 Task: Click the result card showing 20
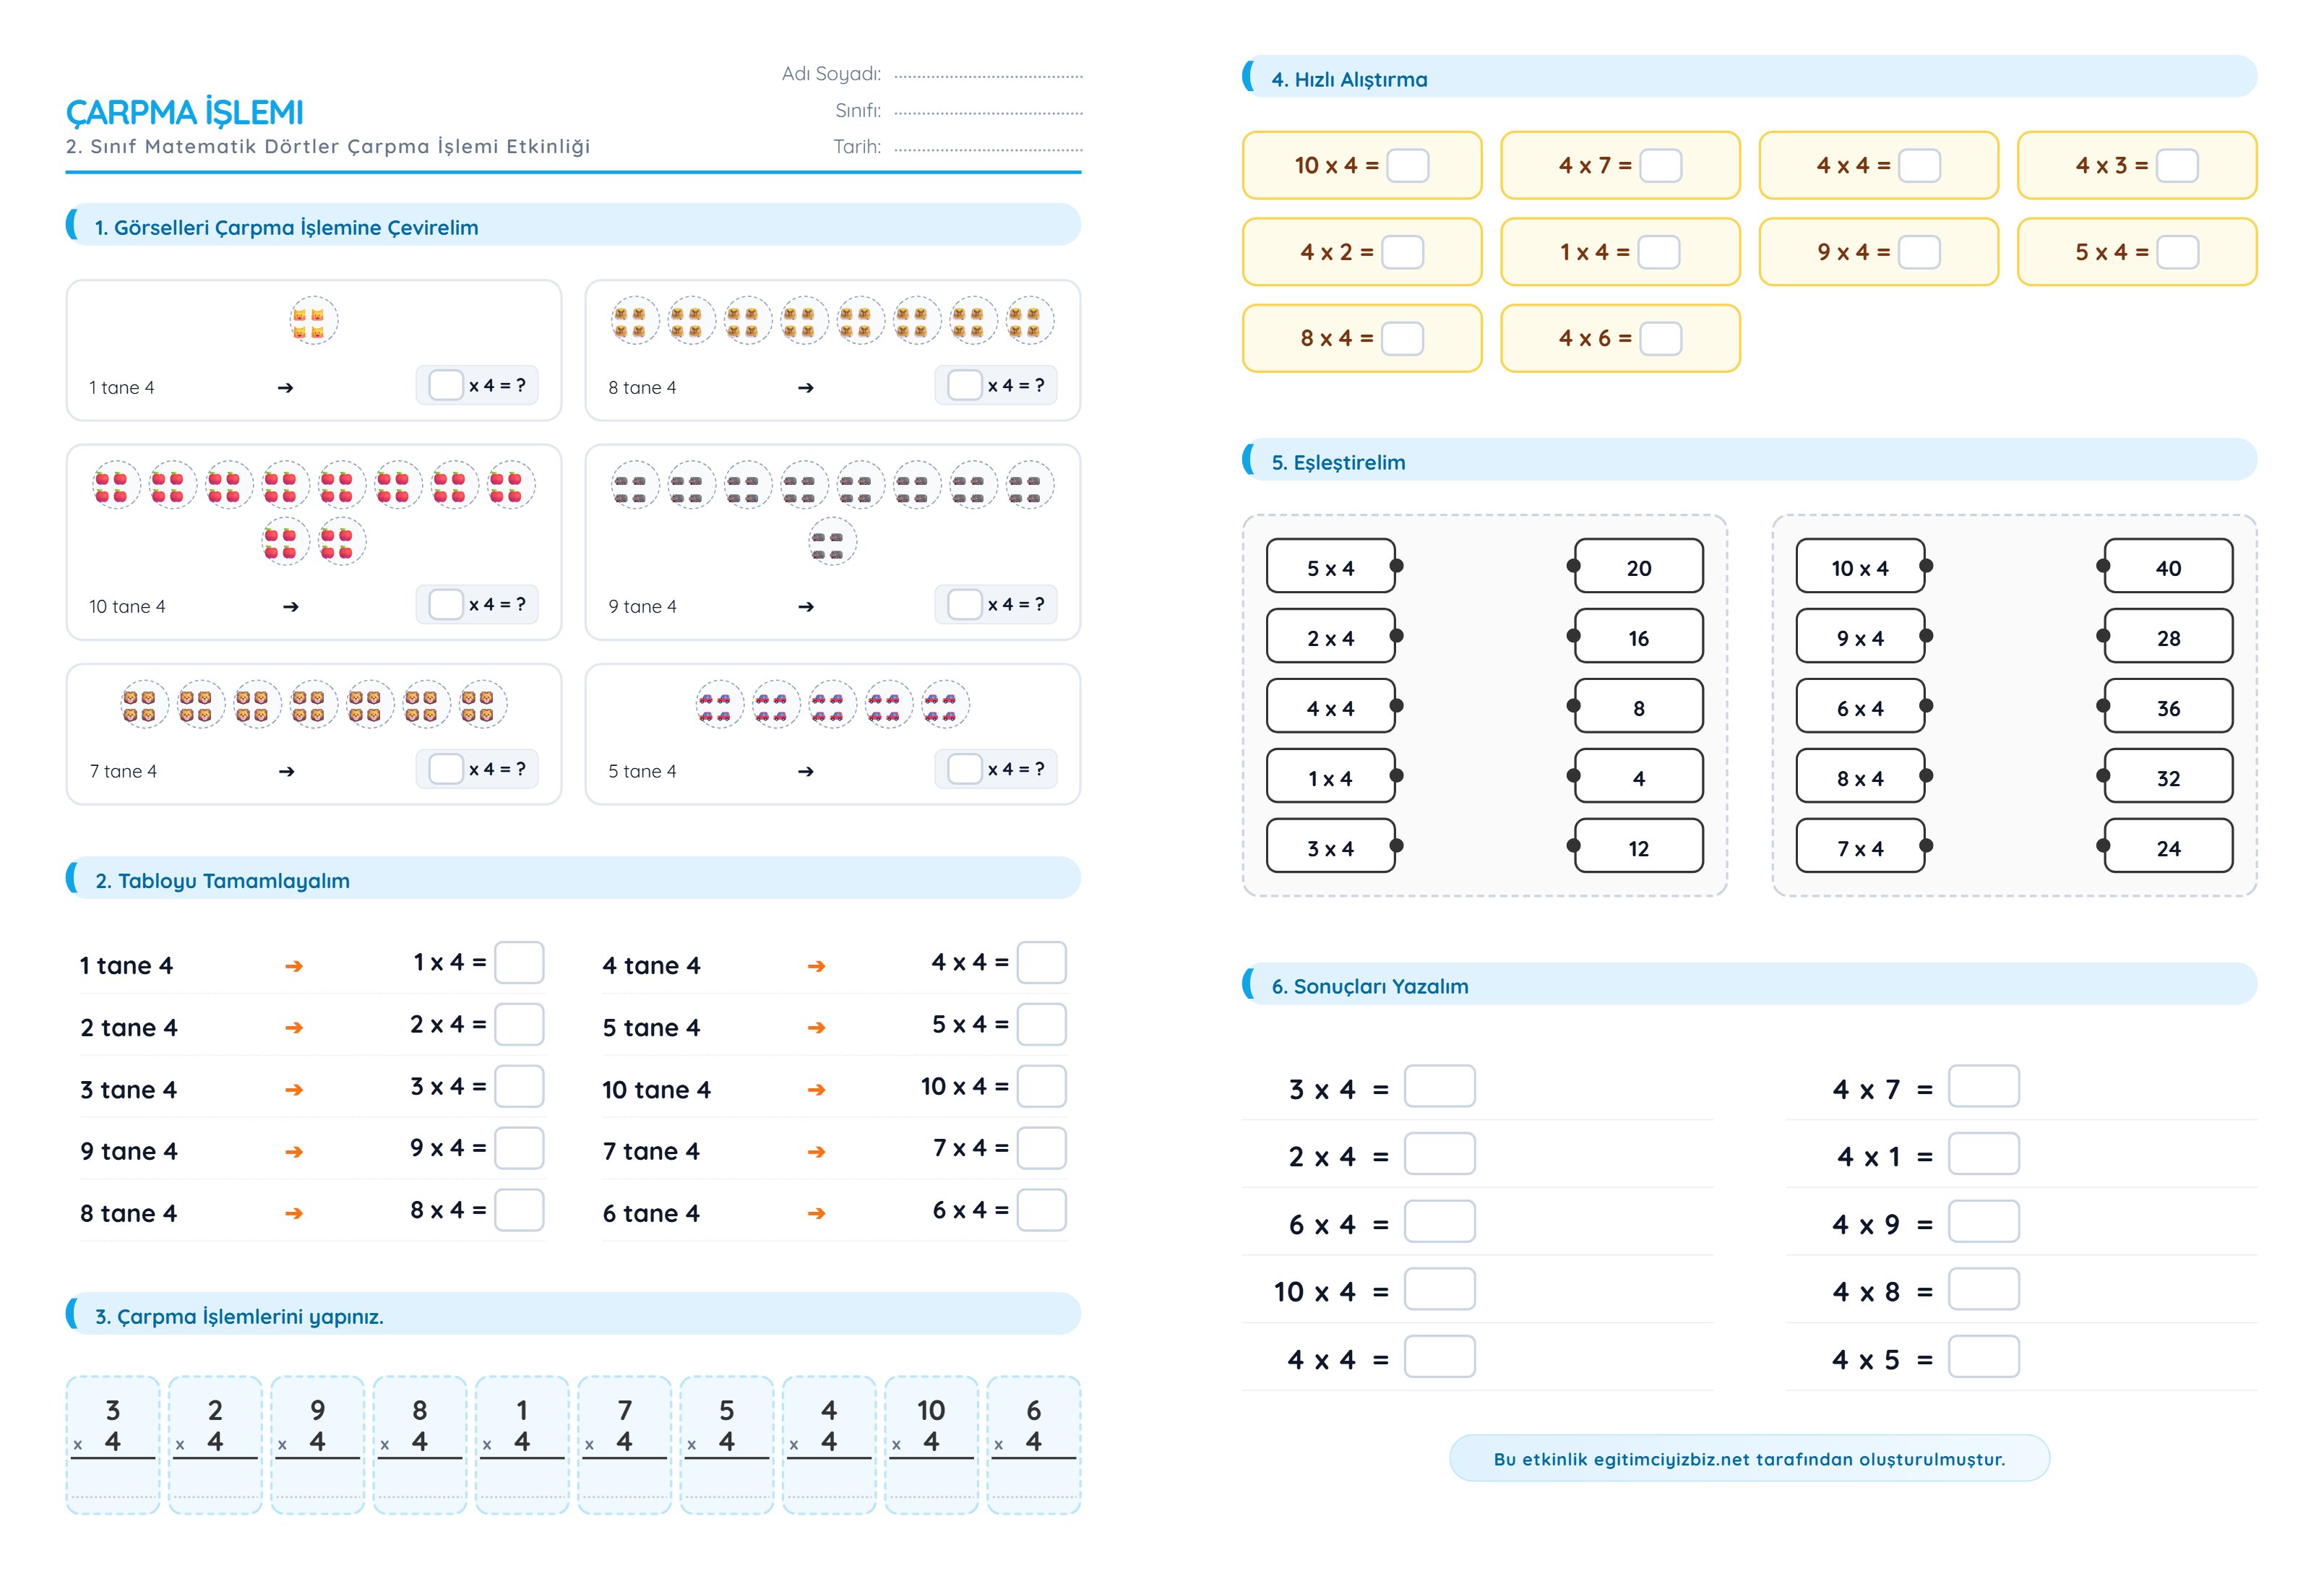(1638, 567)
